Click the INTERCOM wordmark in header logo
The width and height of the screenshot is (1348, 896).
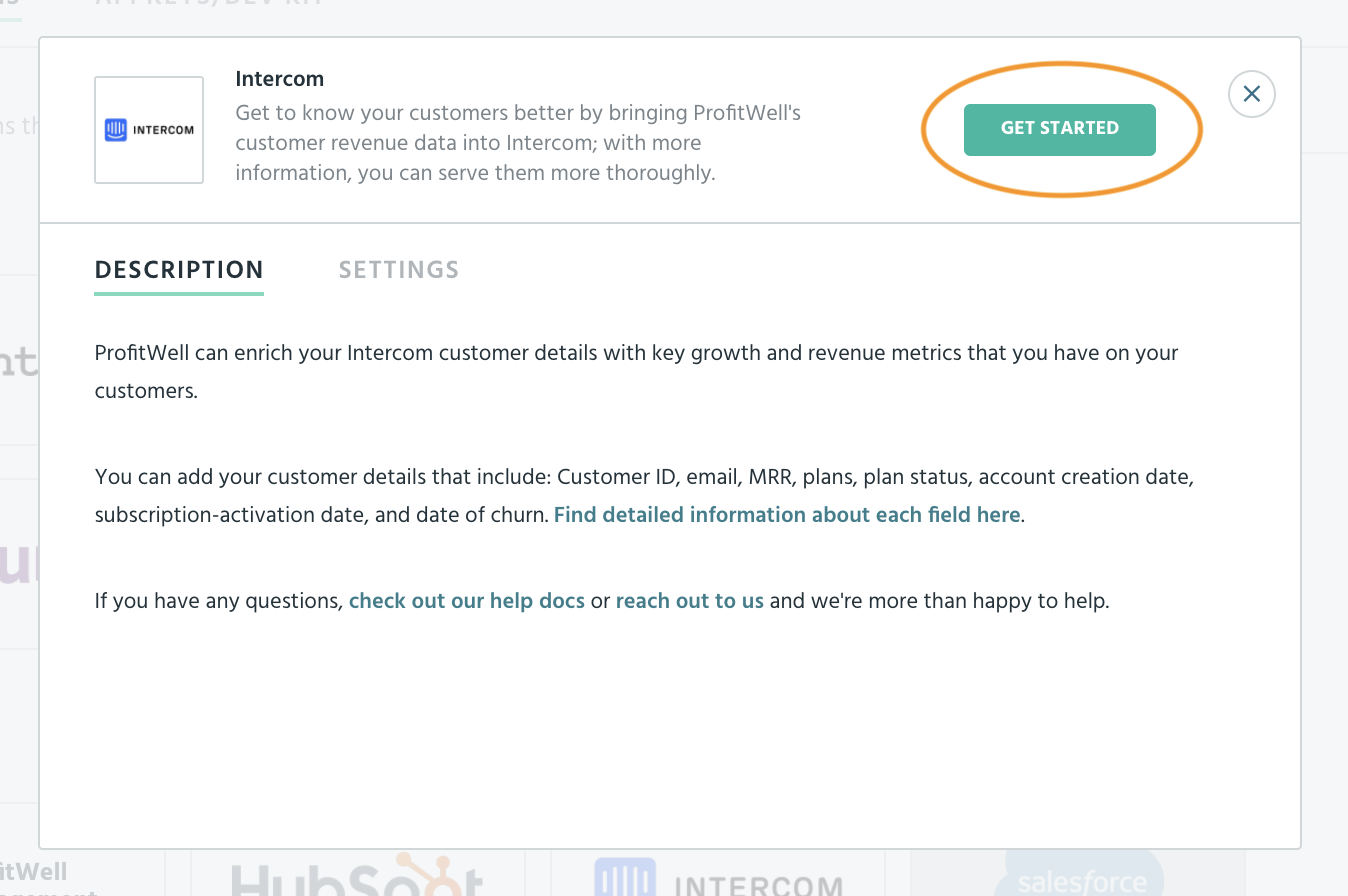(x=163, y=130)
